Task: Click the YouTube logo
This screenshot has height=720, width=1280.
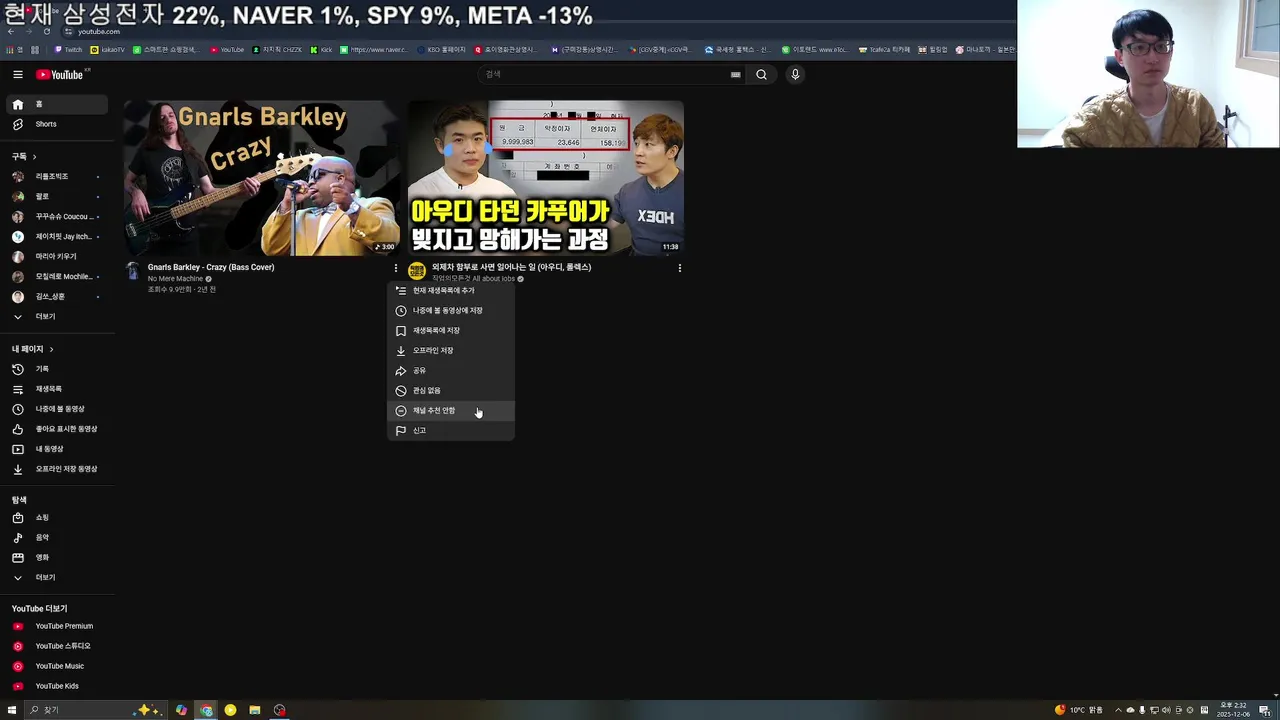Action: [x=61, y=75]
